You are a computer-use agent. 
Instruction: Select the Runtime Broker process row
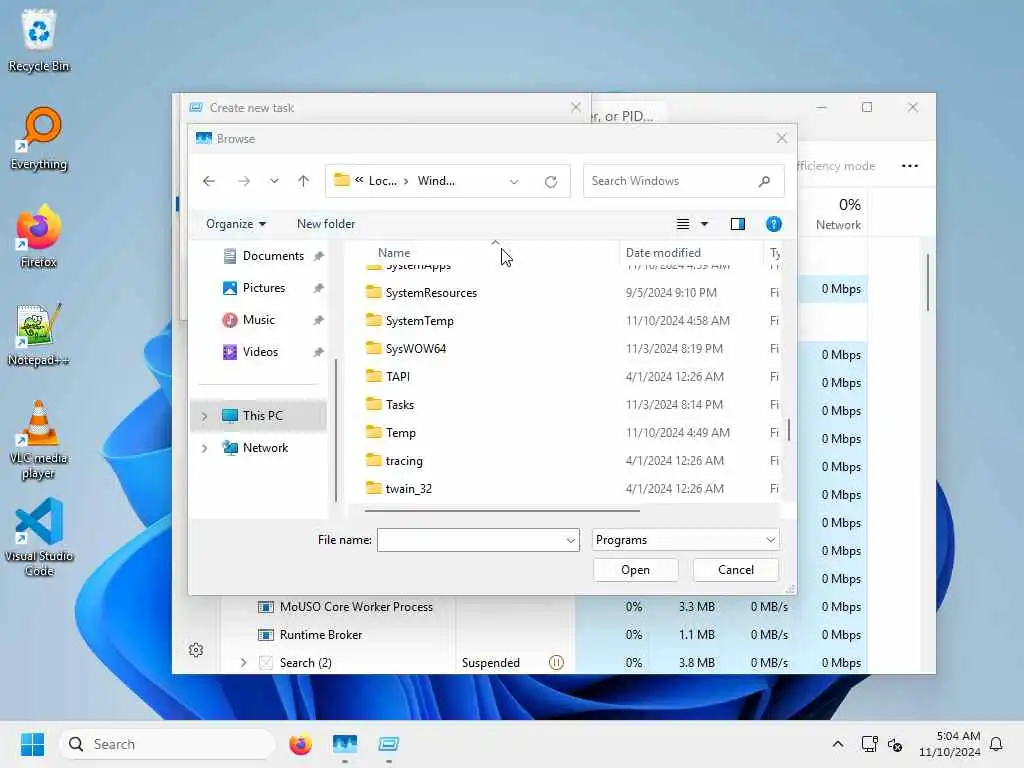320,635
